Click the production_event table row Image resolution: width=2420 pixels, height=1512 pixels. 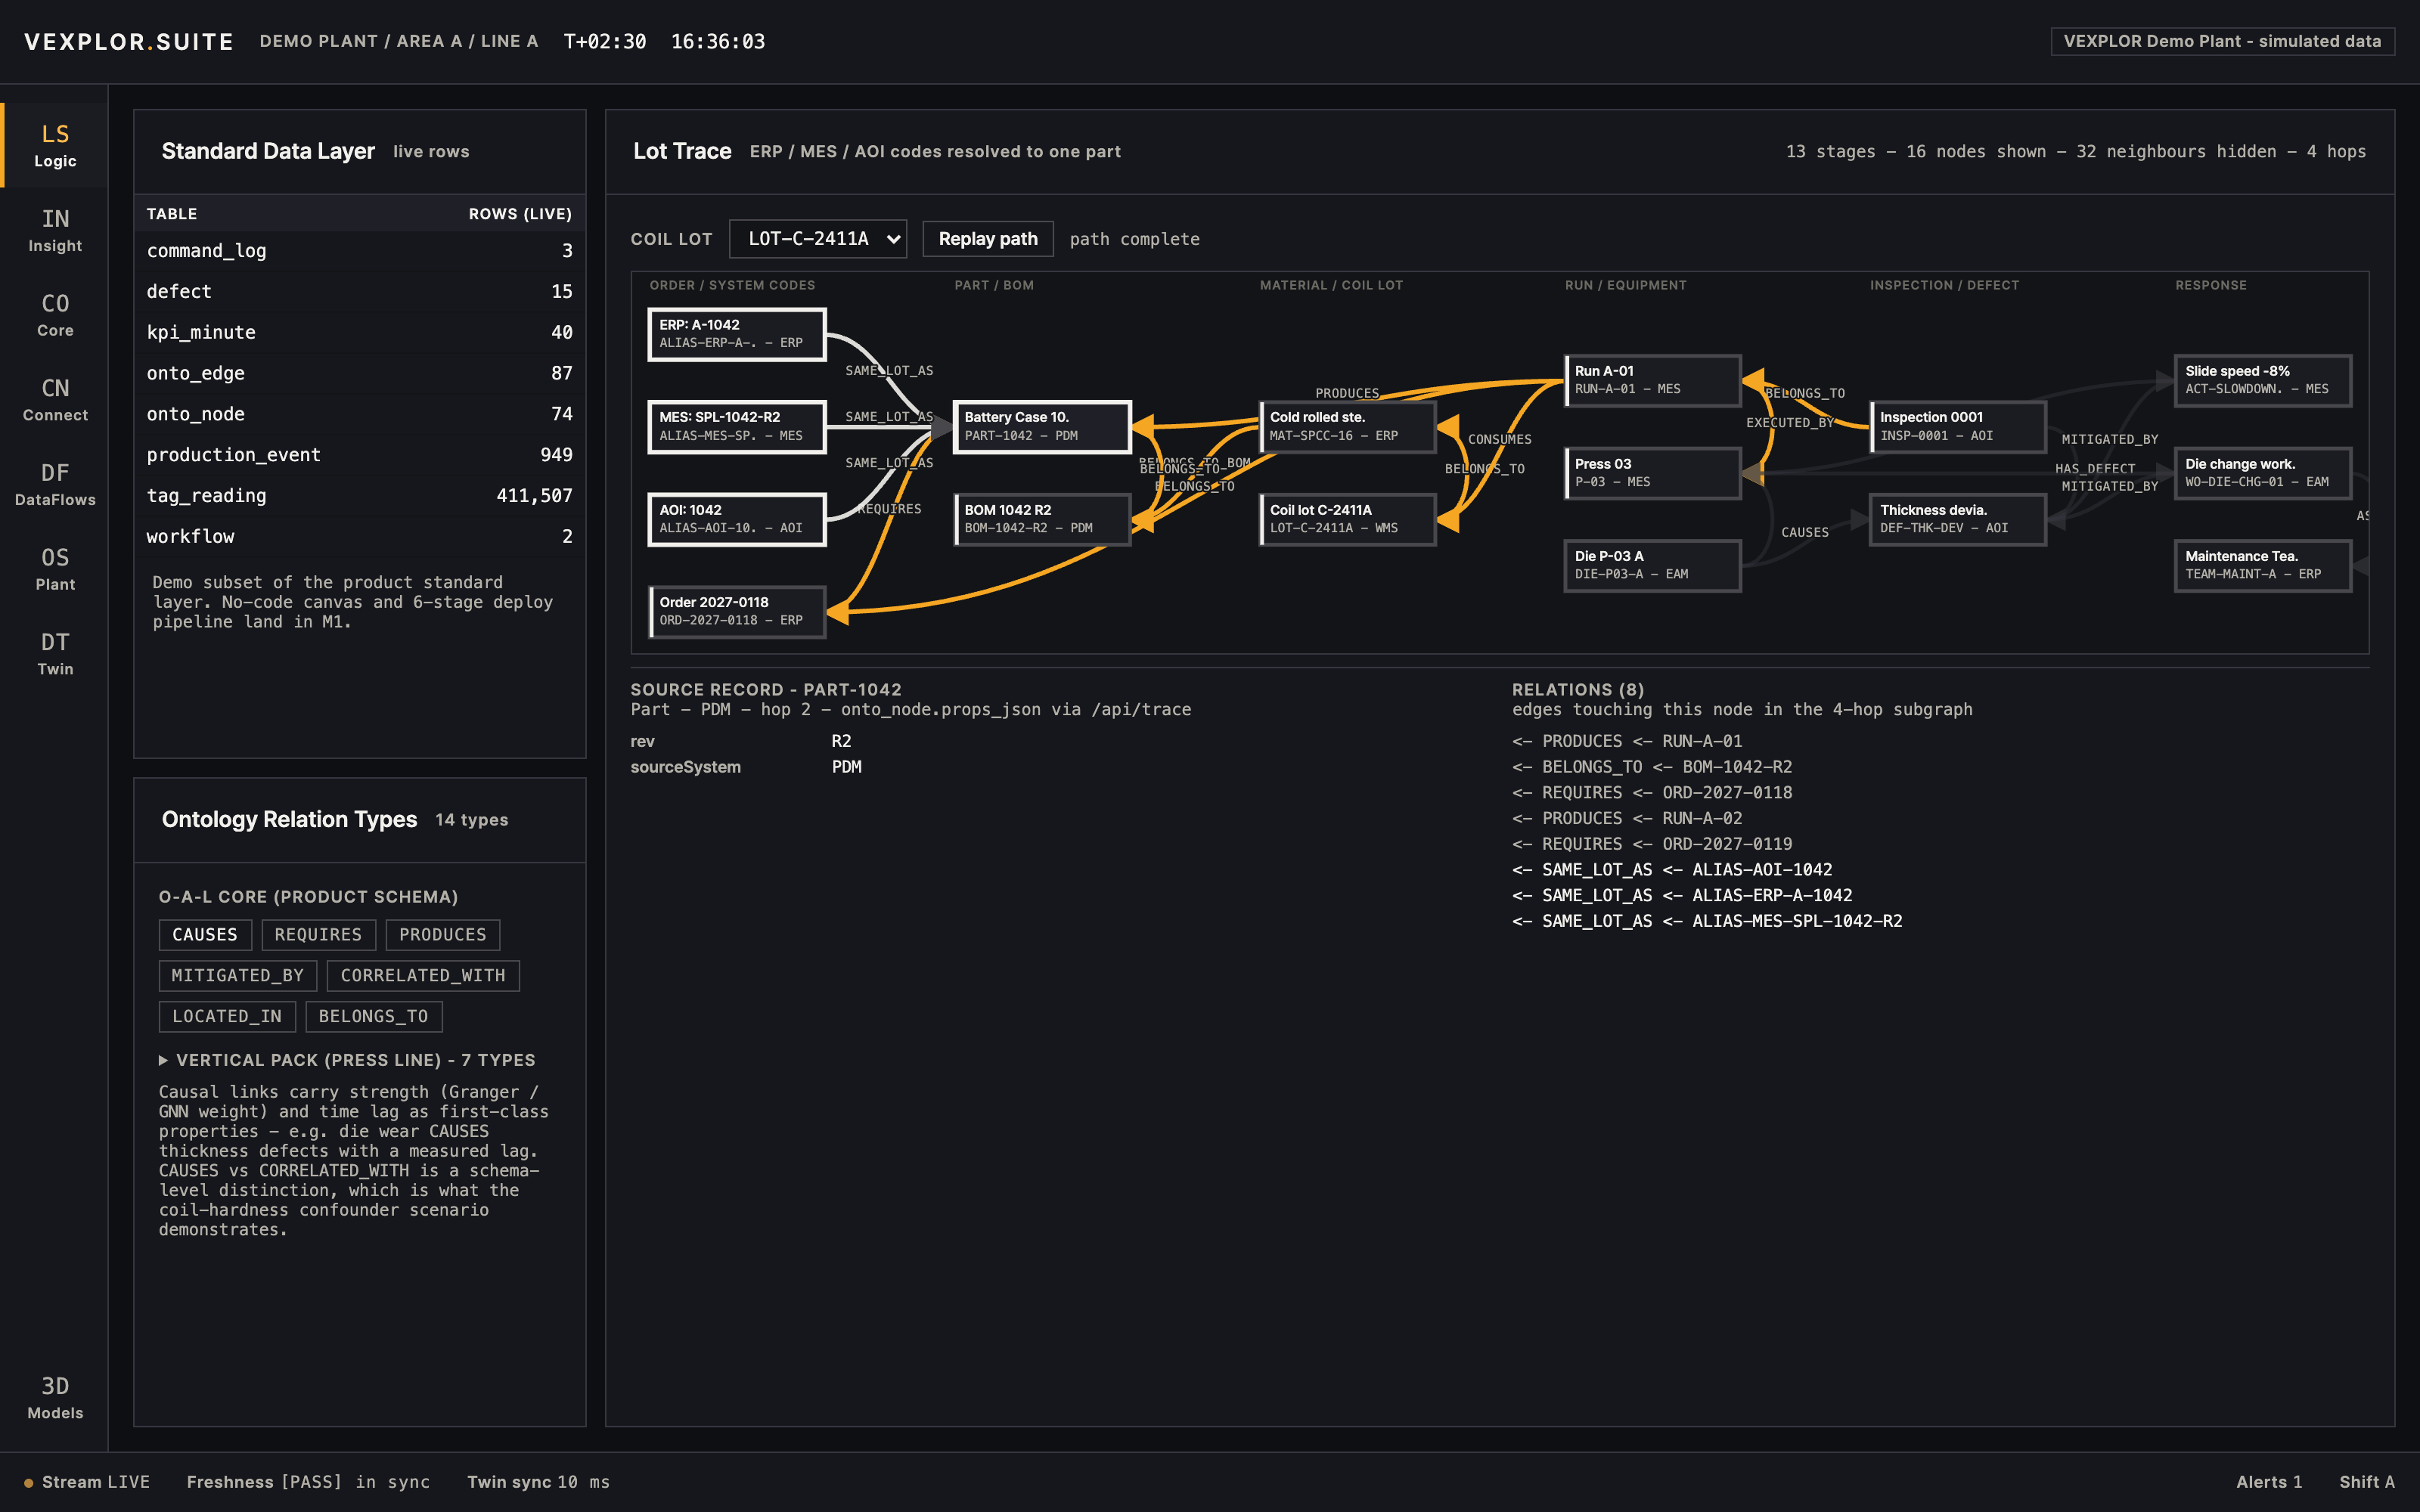point(360,455)
